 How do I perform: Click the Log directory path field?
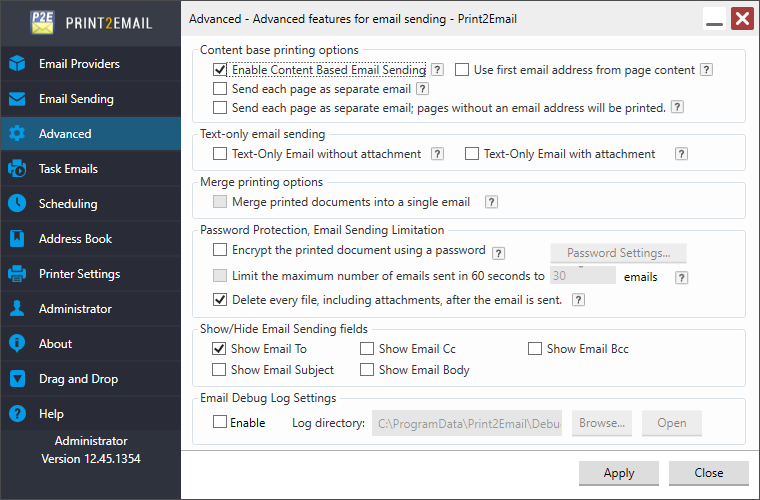point(467,423)
